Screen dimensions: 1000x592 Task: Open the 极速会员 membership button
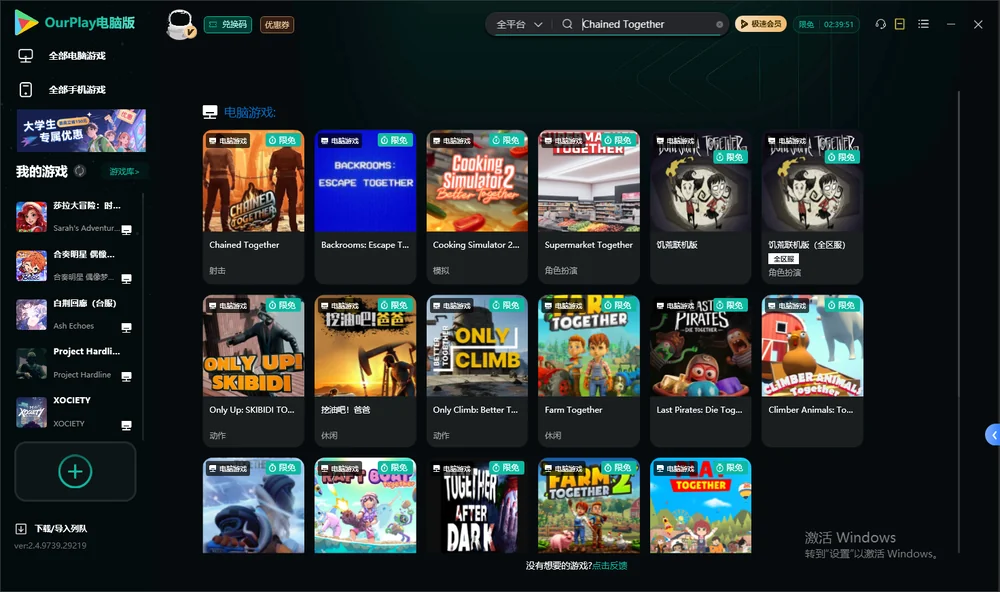click(x=760, y=24)
